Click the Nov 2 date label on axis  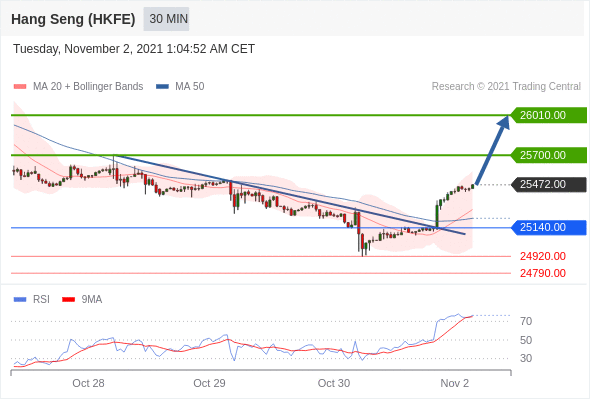(455, 383)
